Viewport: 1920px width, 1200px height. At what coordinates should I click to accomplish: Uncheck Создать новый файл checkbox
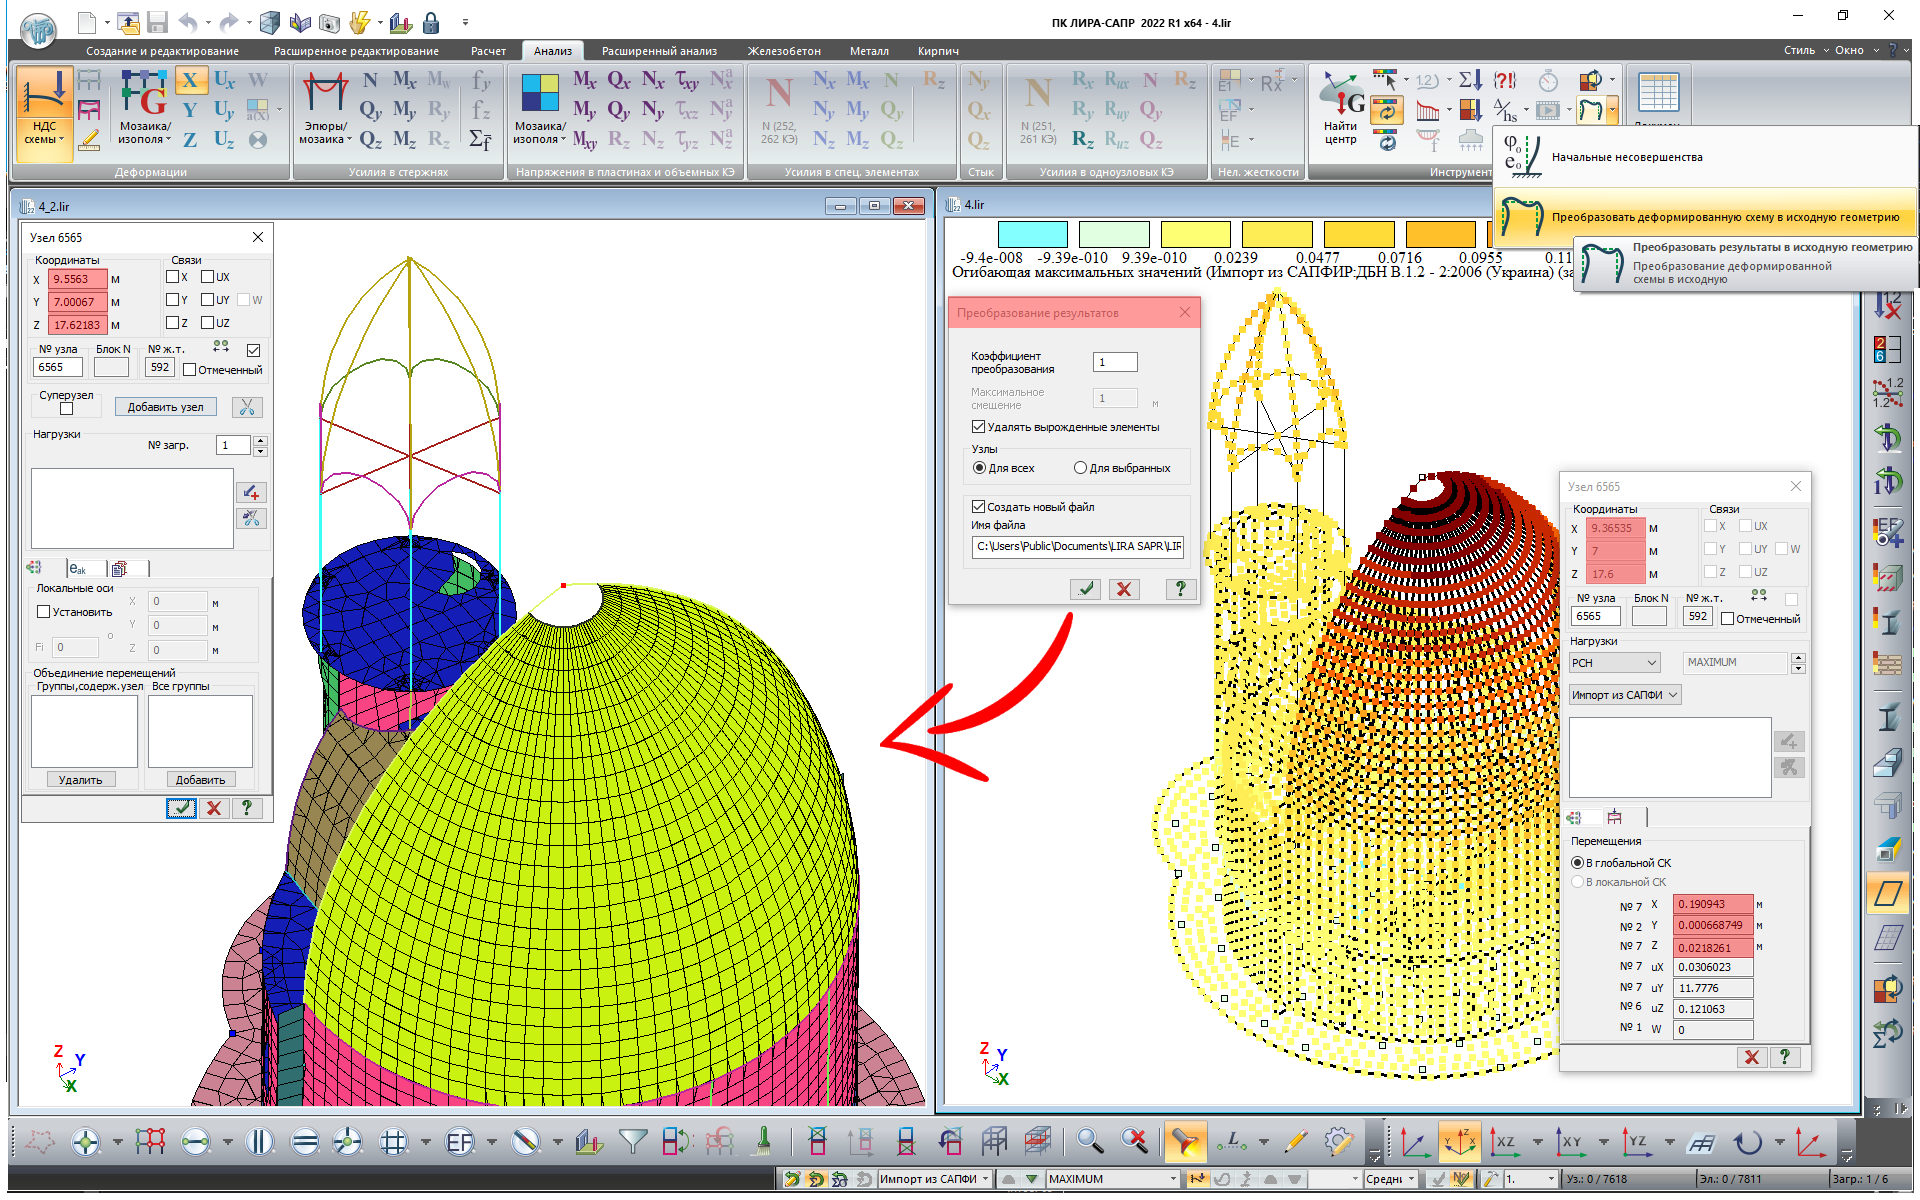click(979, 507)
